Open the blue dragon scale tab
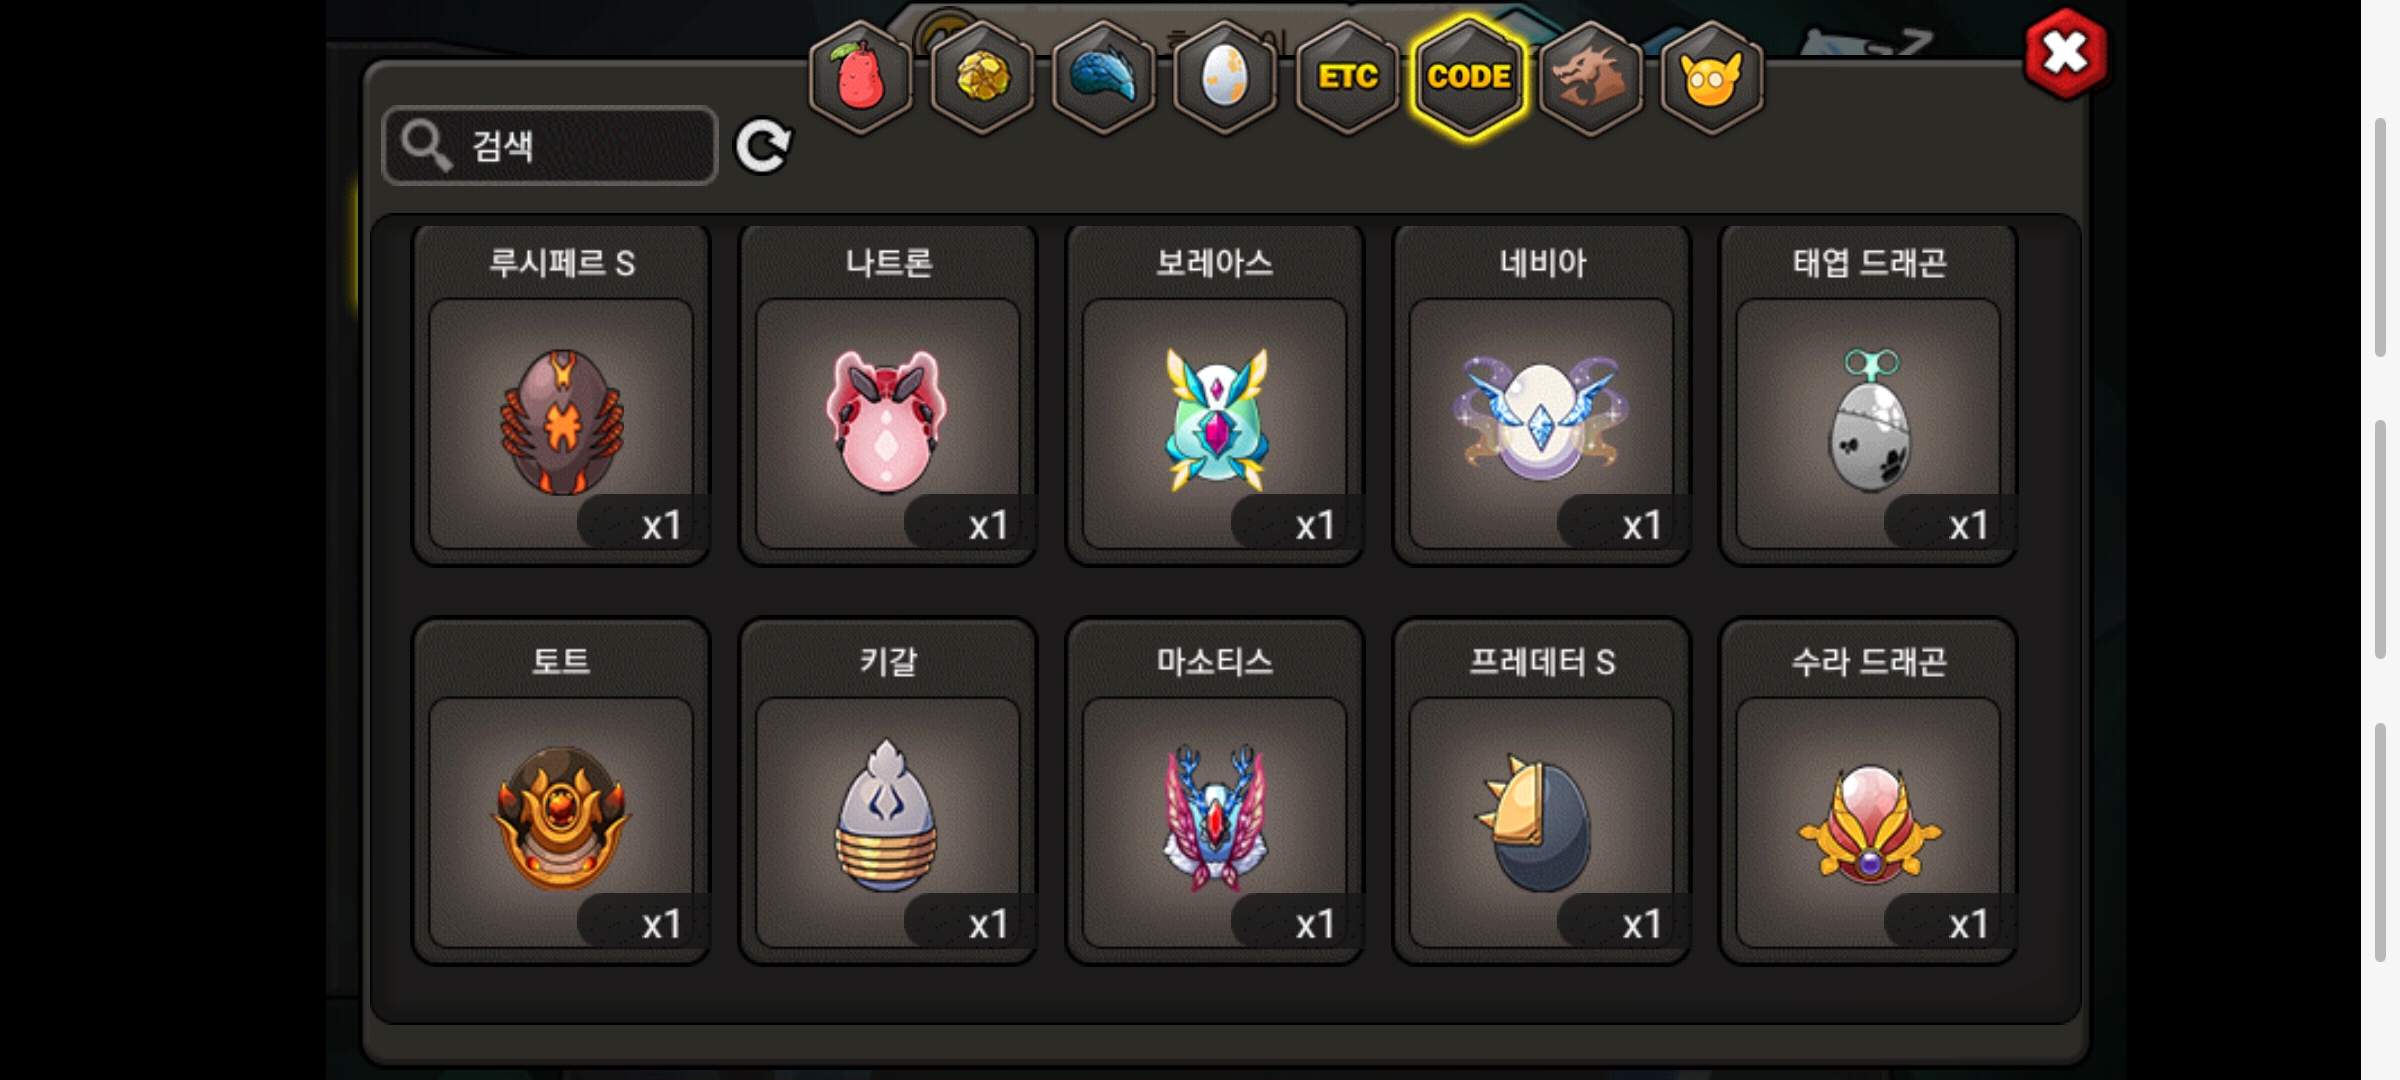 click(1104, 77)
